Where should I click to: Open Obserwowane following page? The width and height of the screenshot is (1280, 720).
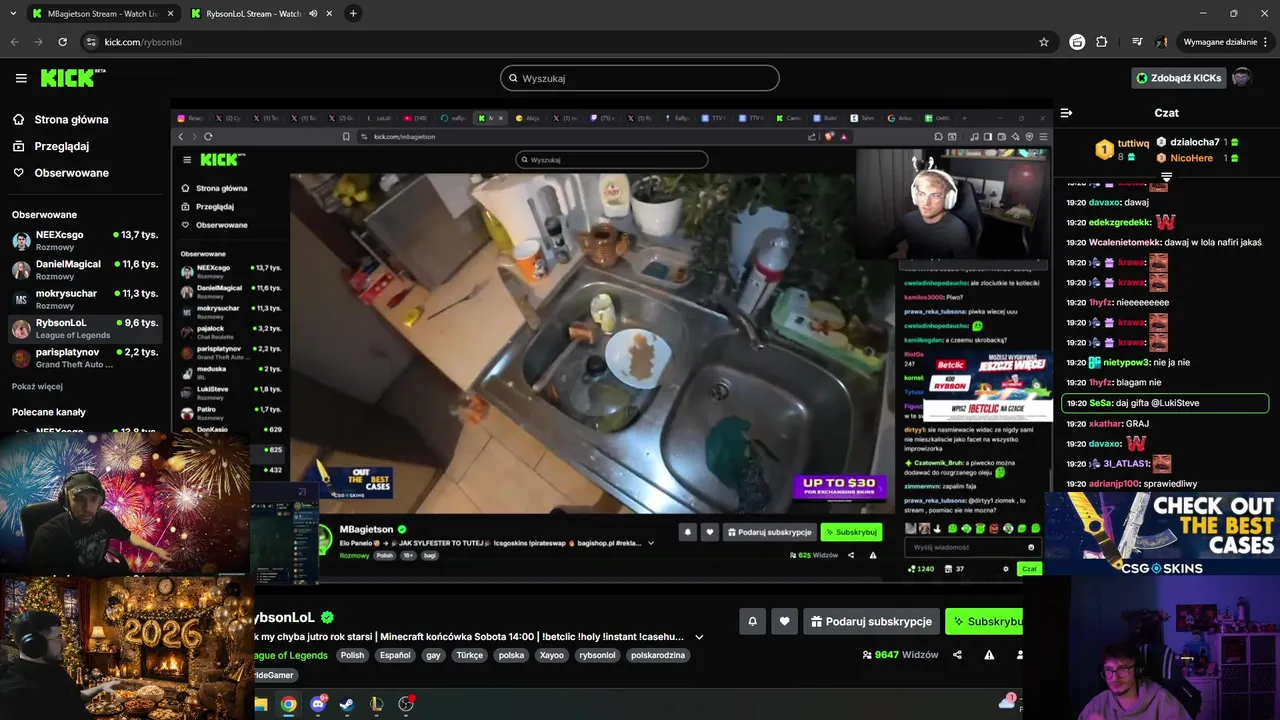tap(71, 173)
